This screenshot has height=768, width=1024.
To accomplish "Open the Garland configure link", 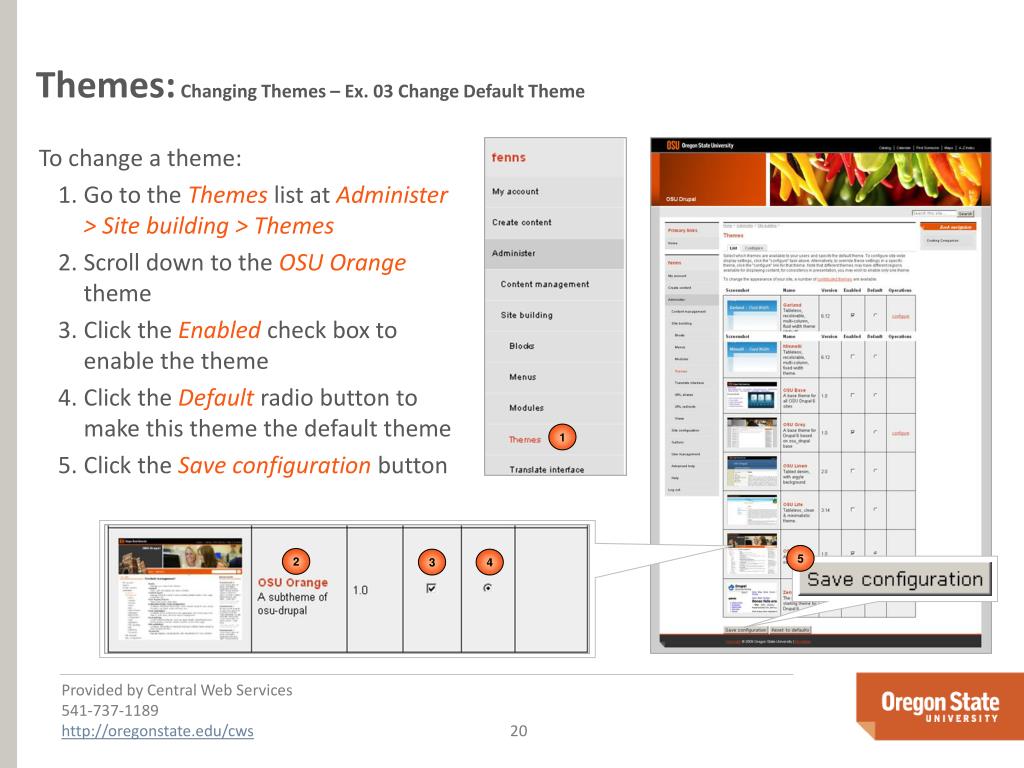I will 901,316.
